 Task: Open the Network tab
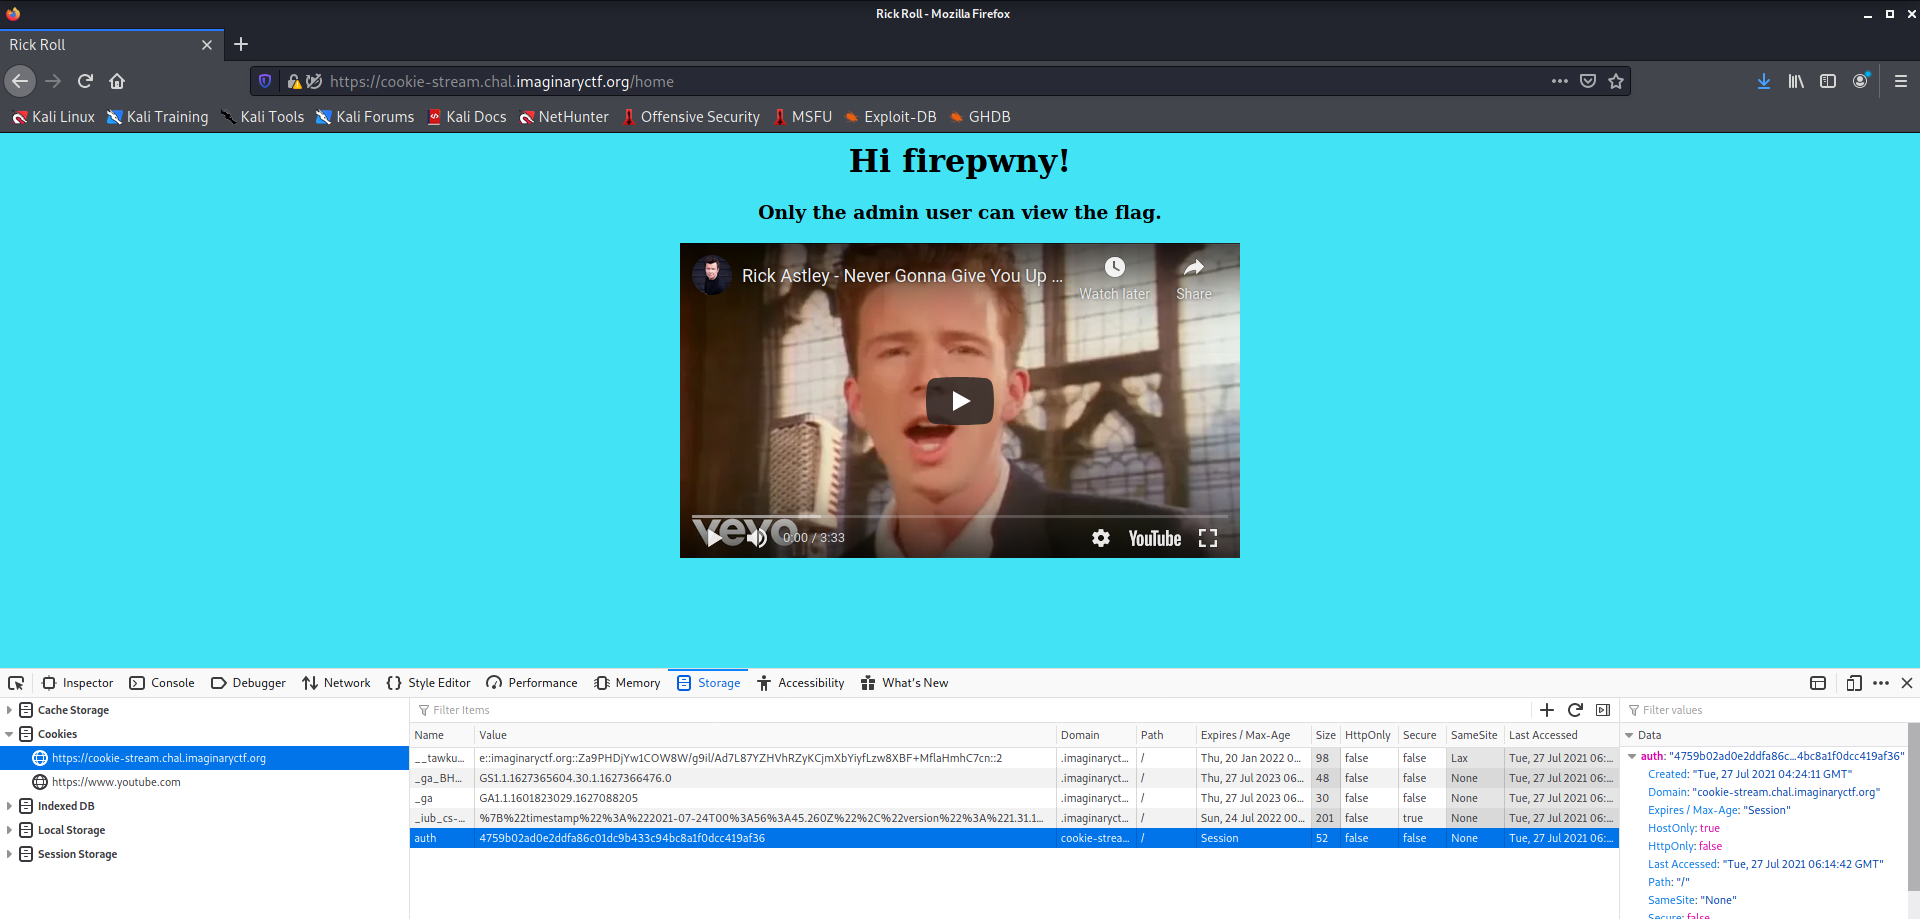(x=336, y=683)
